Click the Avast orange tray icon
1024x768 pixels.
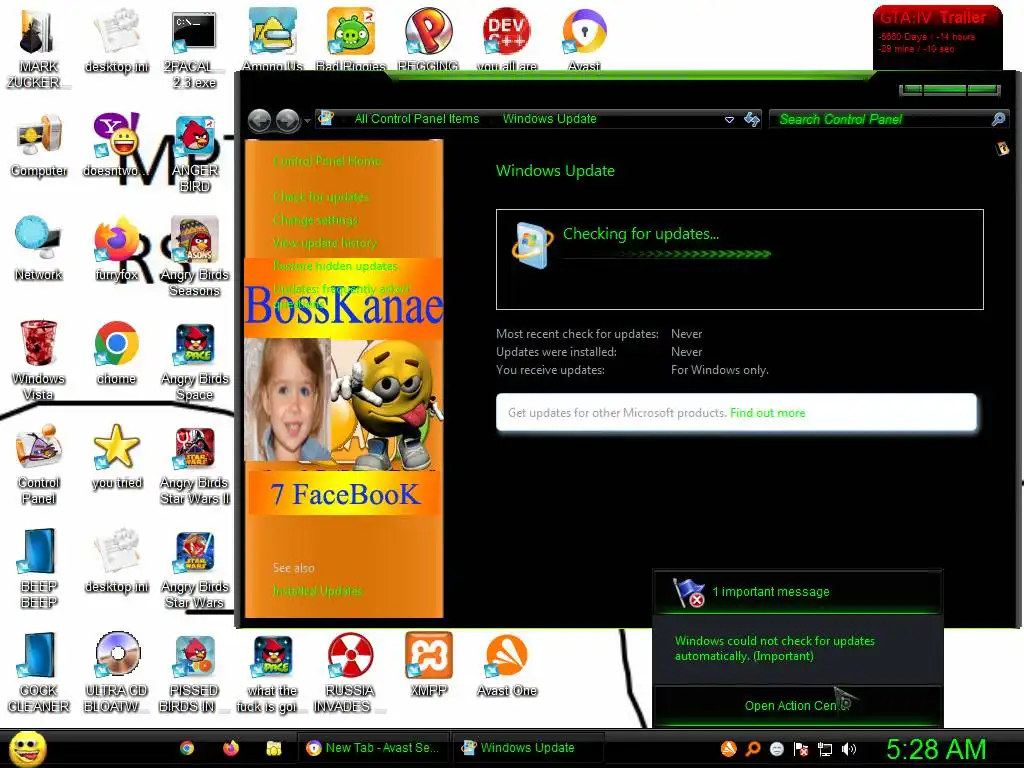tap(728, 749)
